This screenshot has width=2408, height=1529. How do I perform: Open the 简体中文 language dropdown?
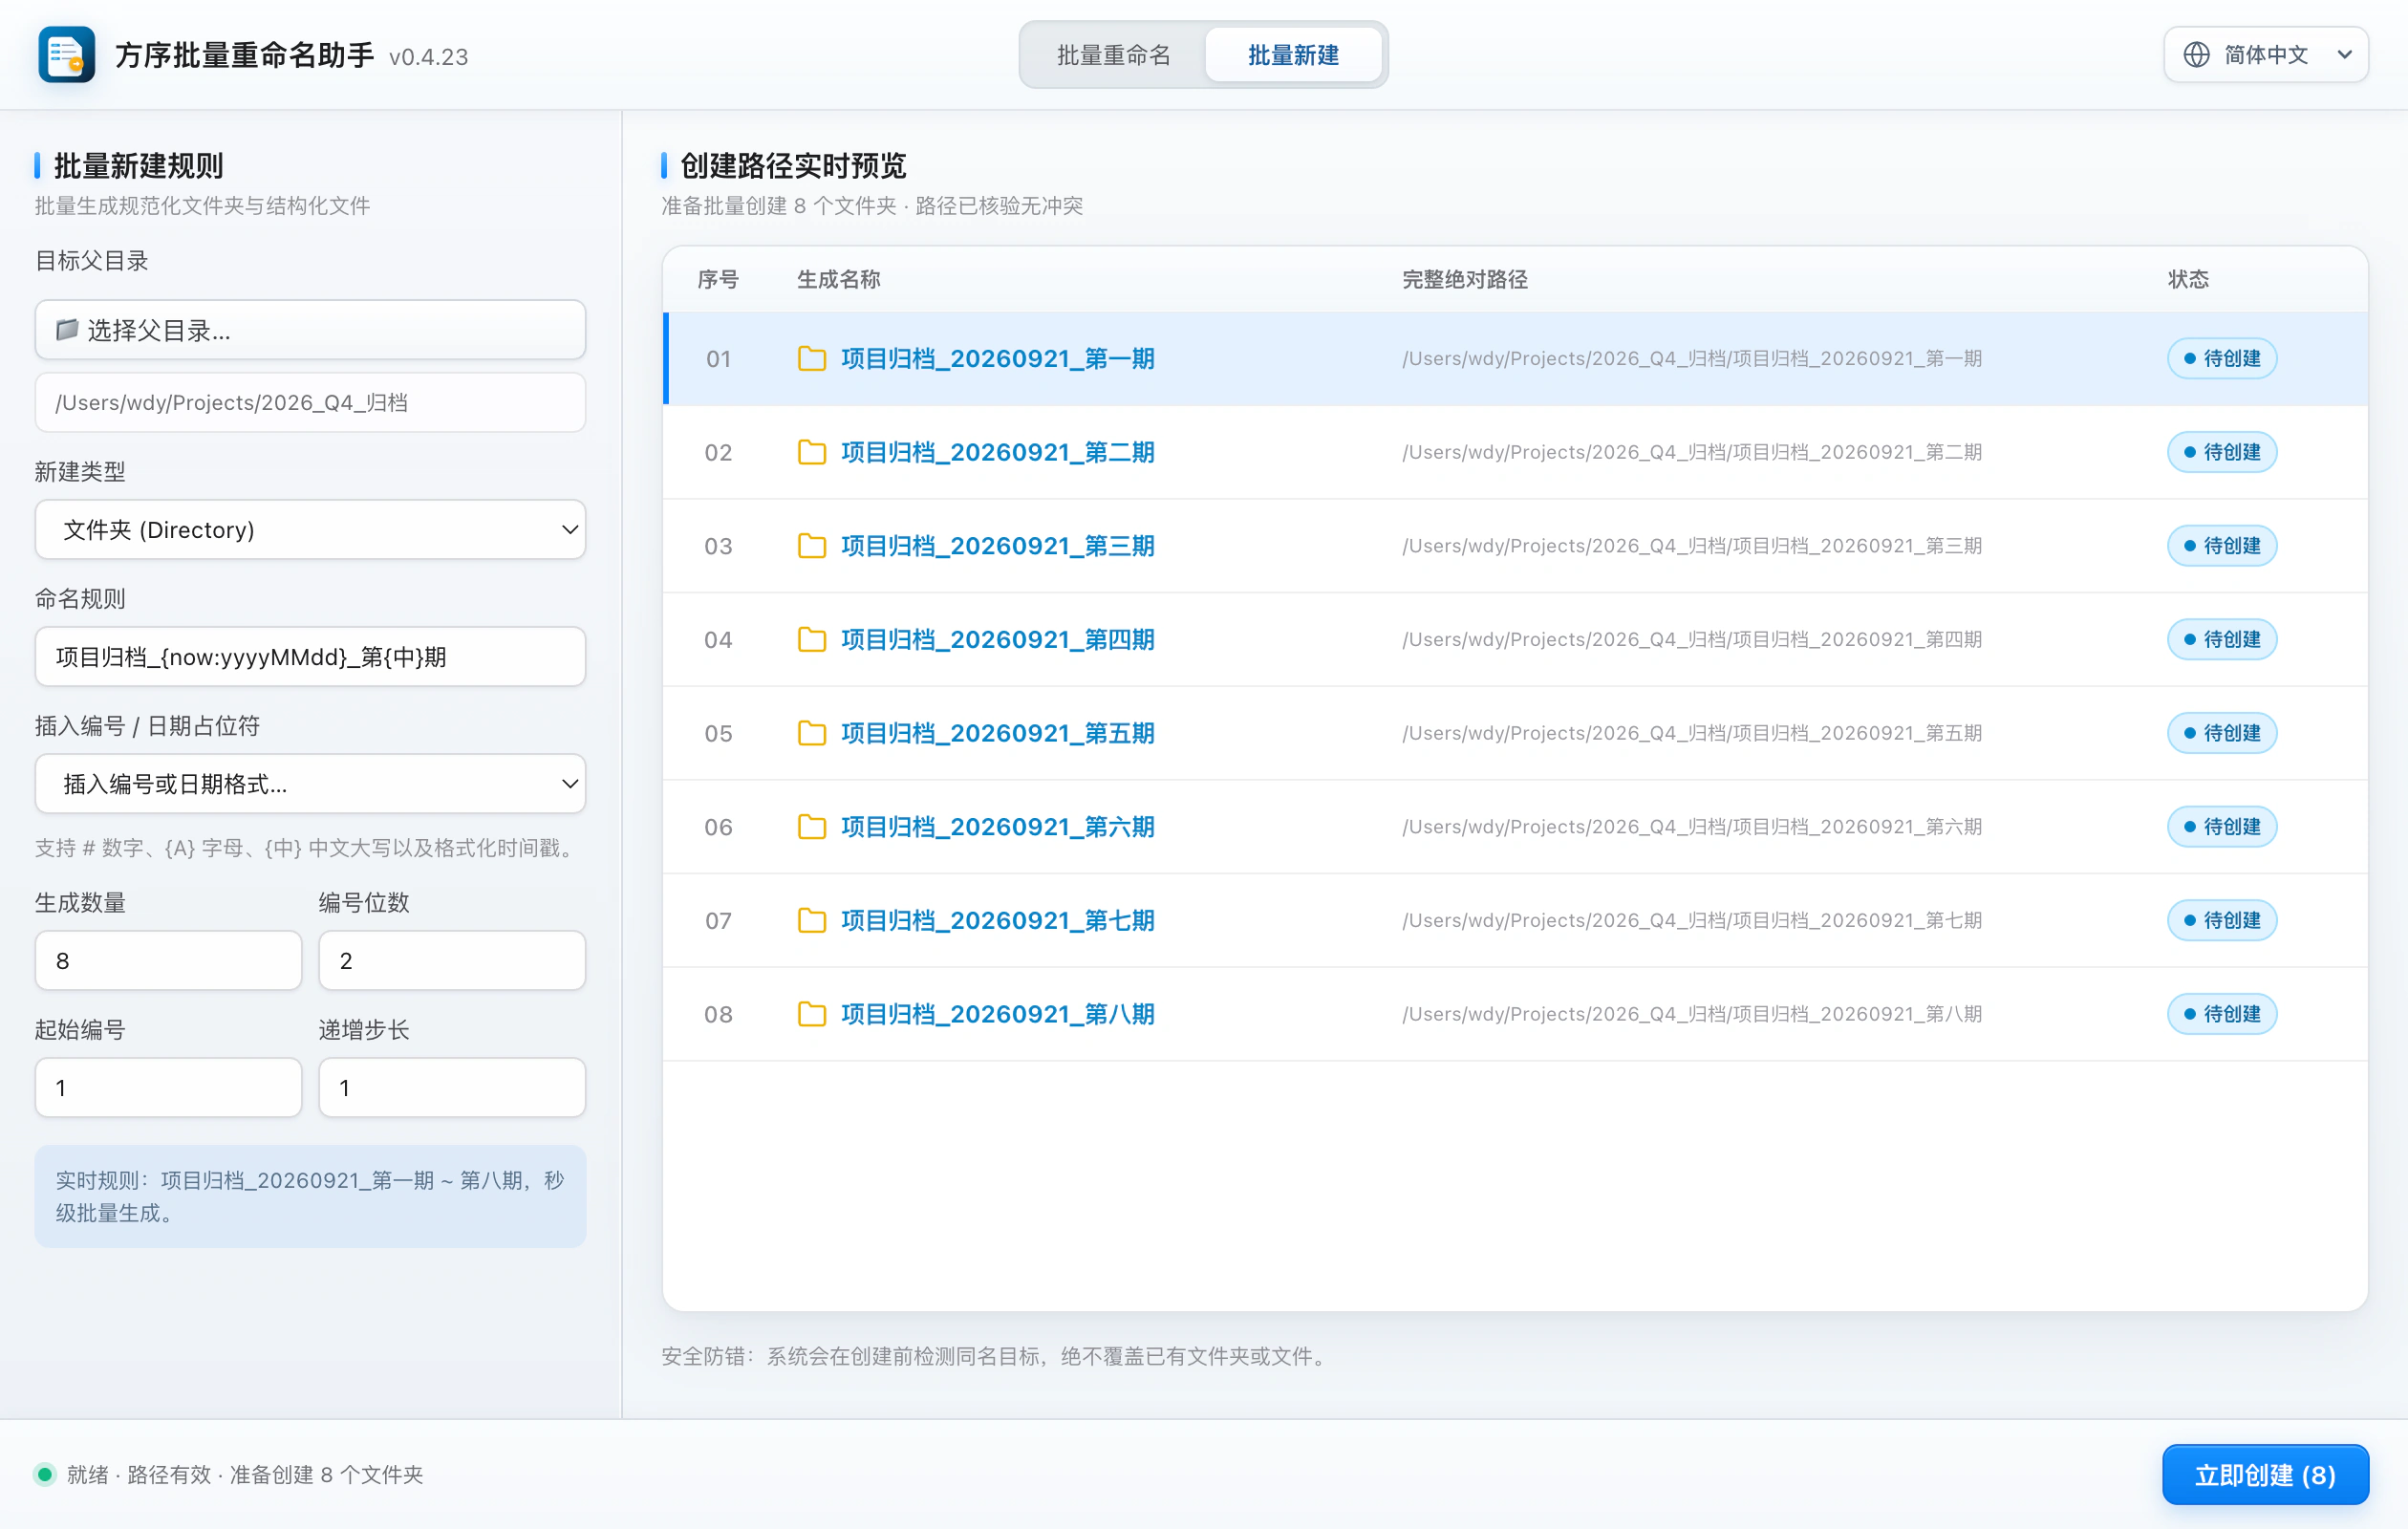click(x=2265, y=55)
